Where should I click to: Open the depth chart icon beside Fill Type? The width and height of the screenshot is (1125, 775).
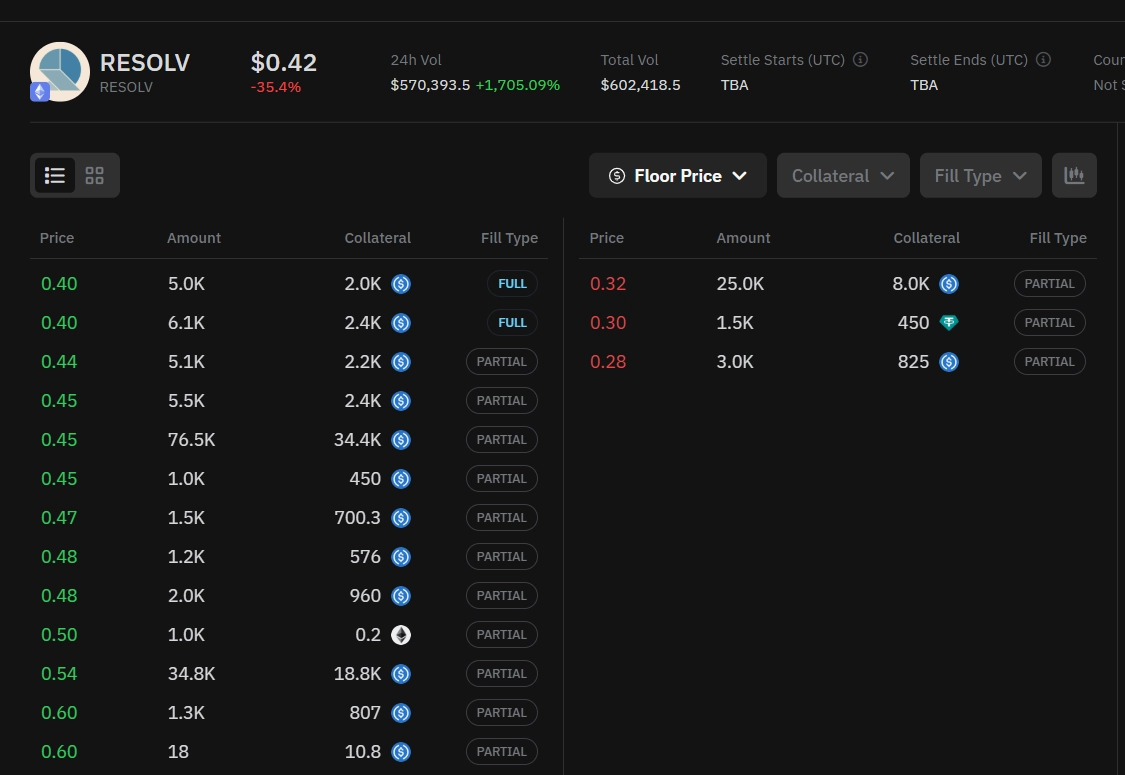[1074, 175]
